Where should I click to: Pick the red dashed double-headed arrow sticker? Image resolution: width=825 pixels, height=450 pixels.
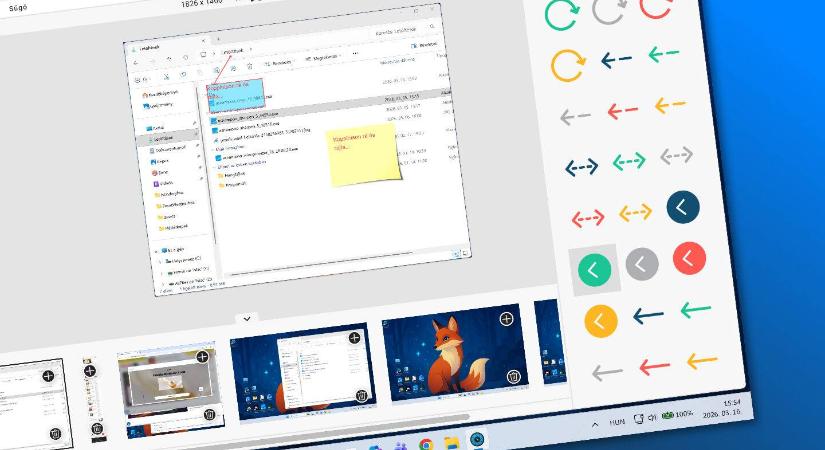588,218
